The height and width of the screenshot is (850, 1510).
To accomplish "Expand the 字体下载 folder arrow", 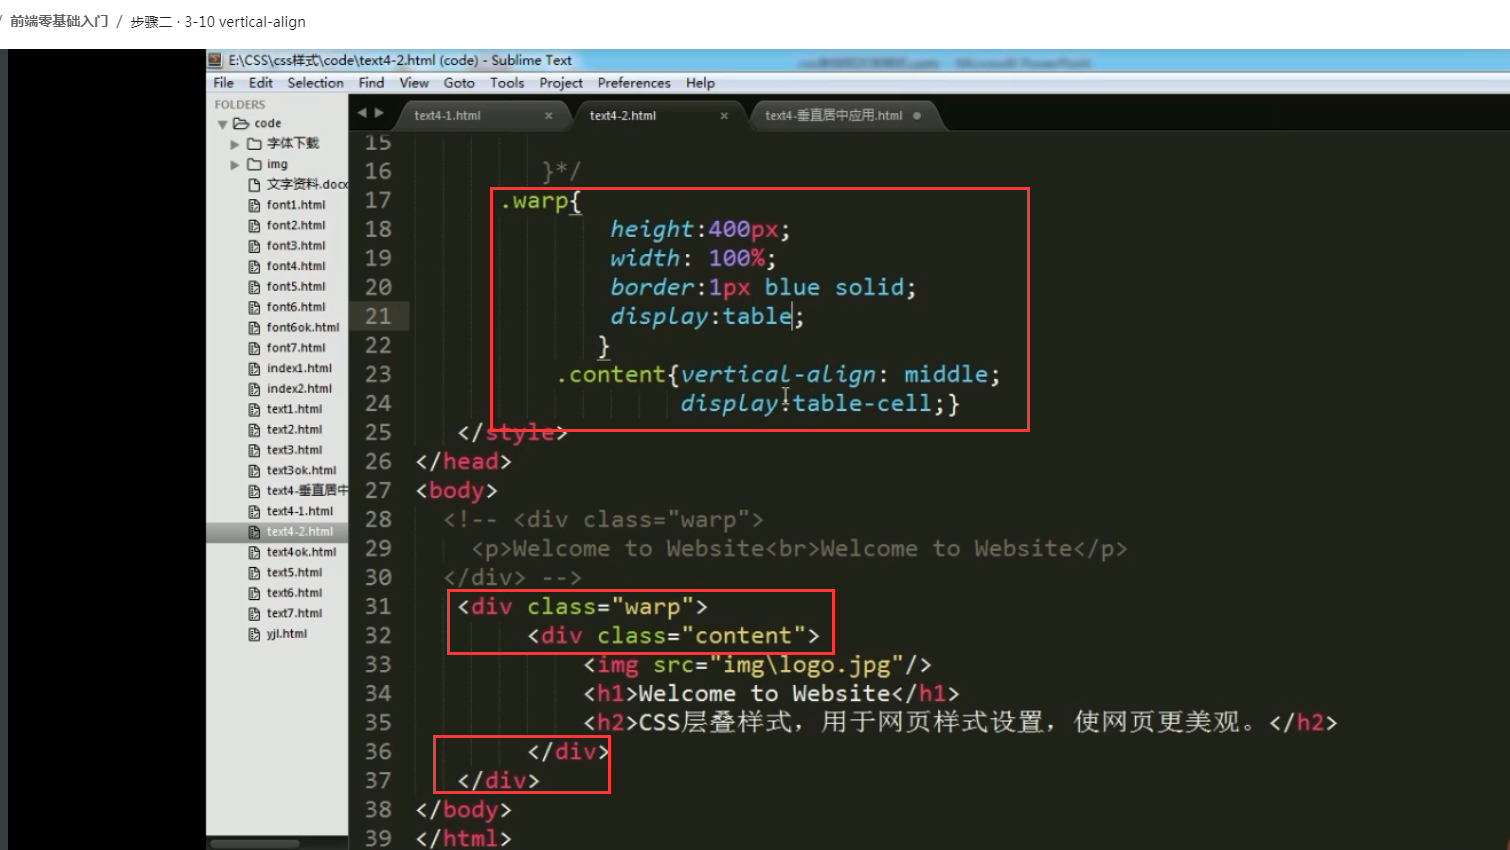I will (235, 144).
